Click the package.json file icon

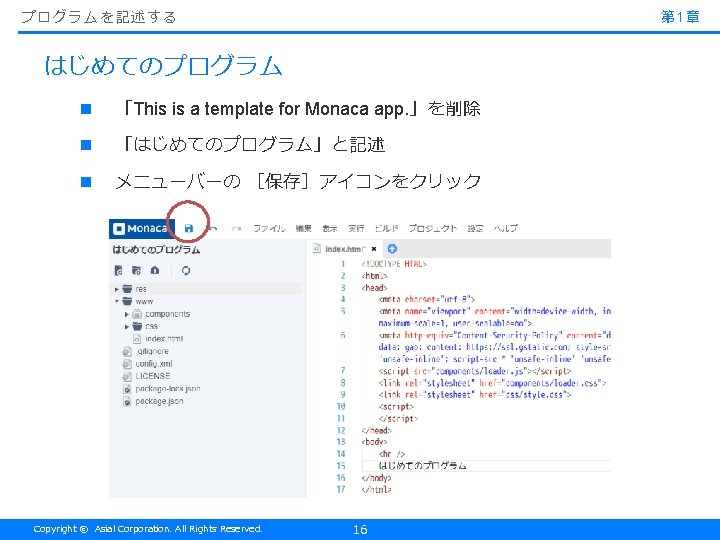[x=127, y=401]
